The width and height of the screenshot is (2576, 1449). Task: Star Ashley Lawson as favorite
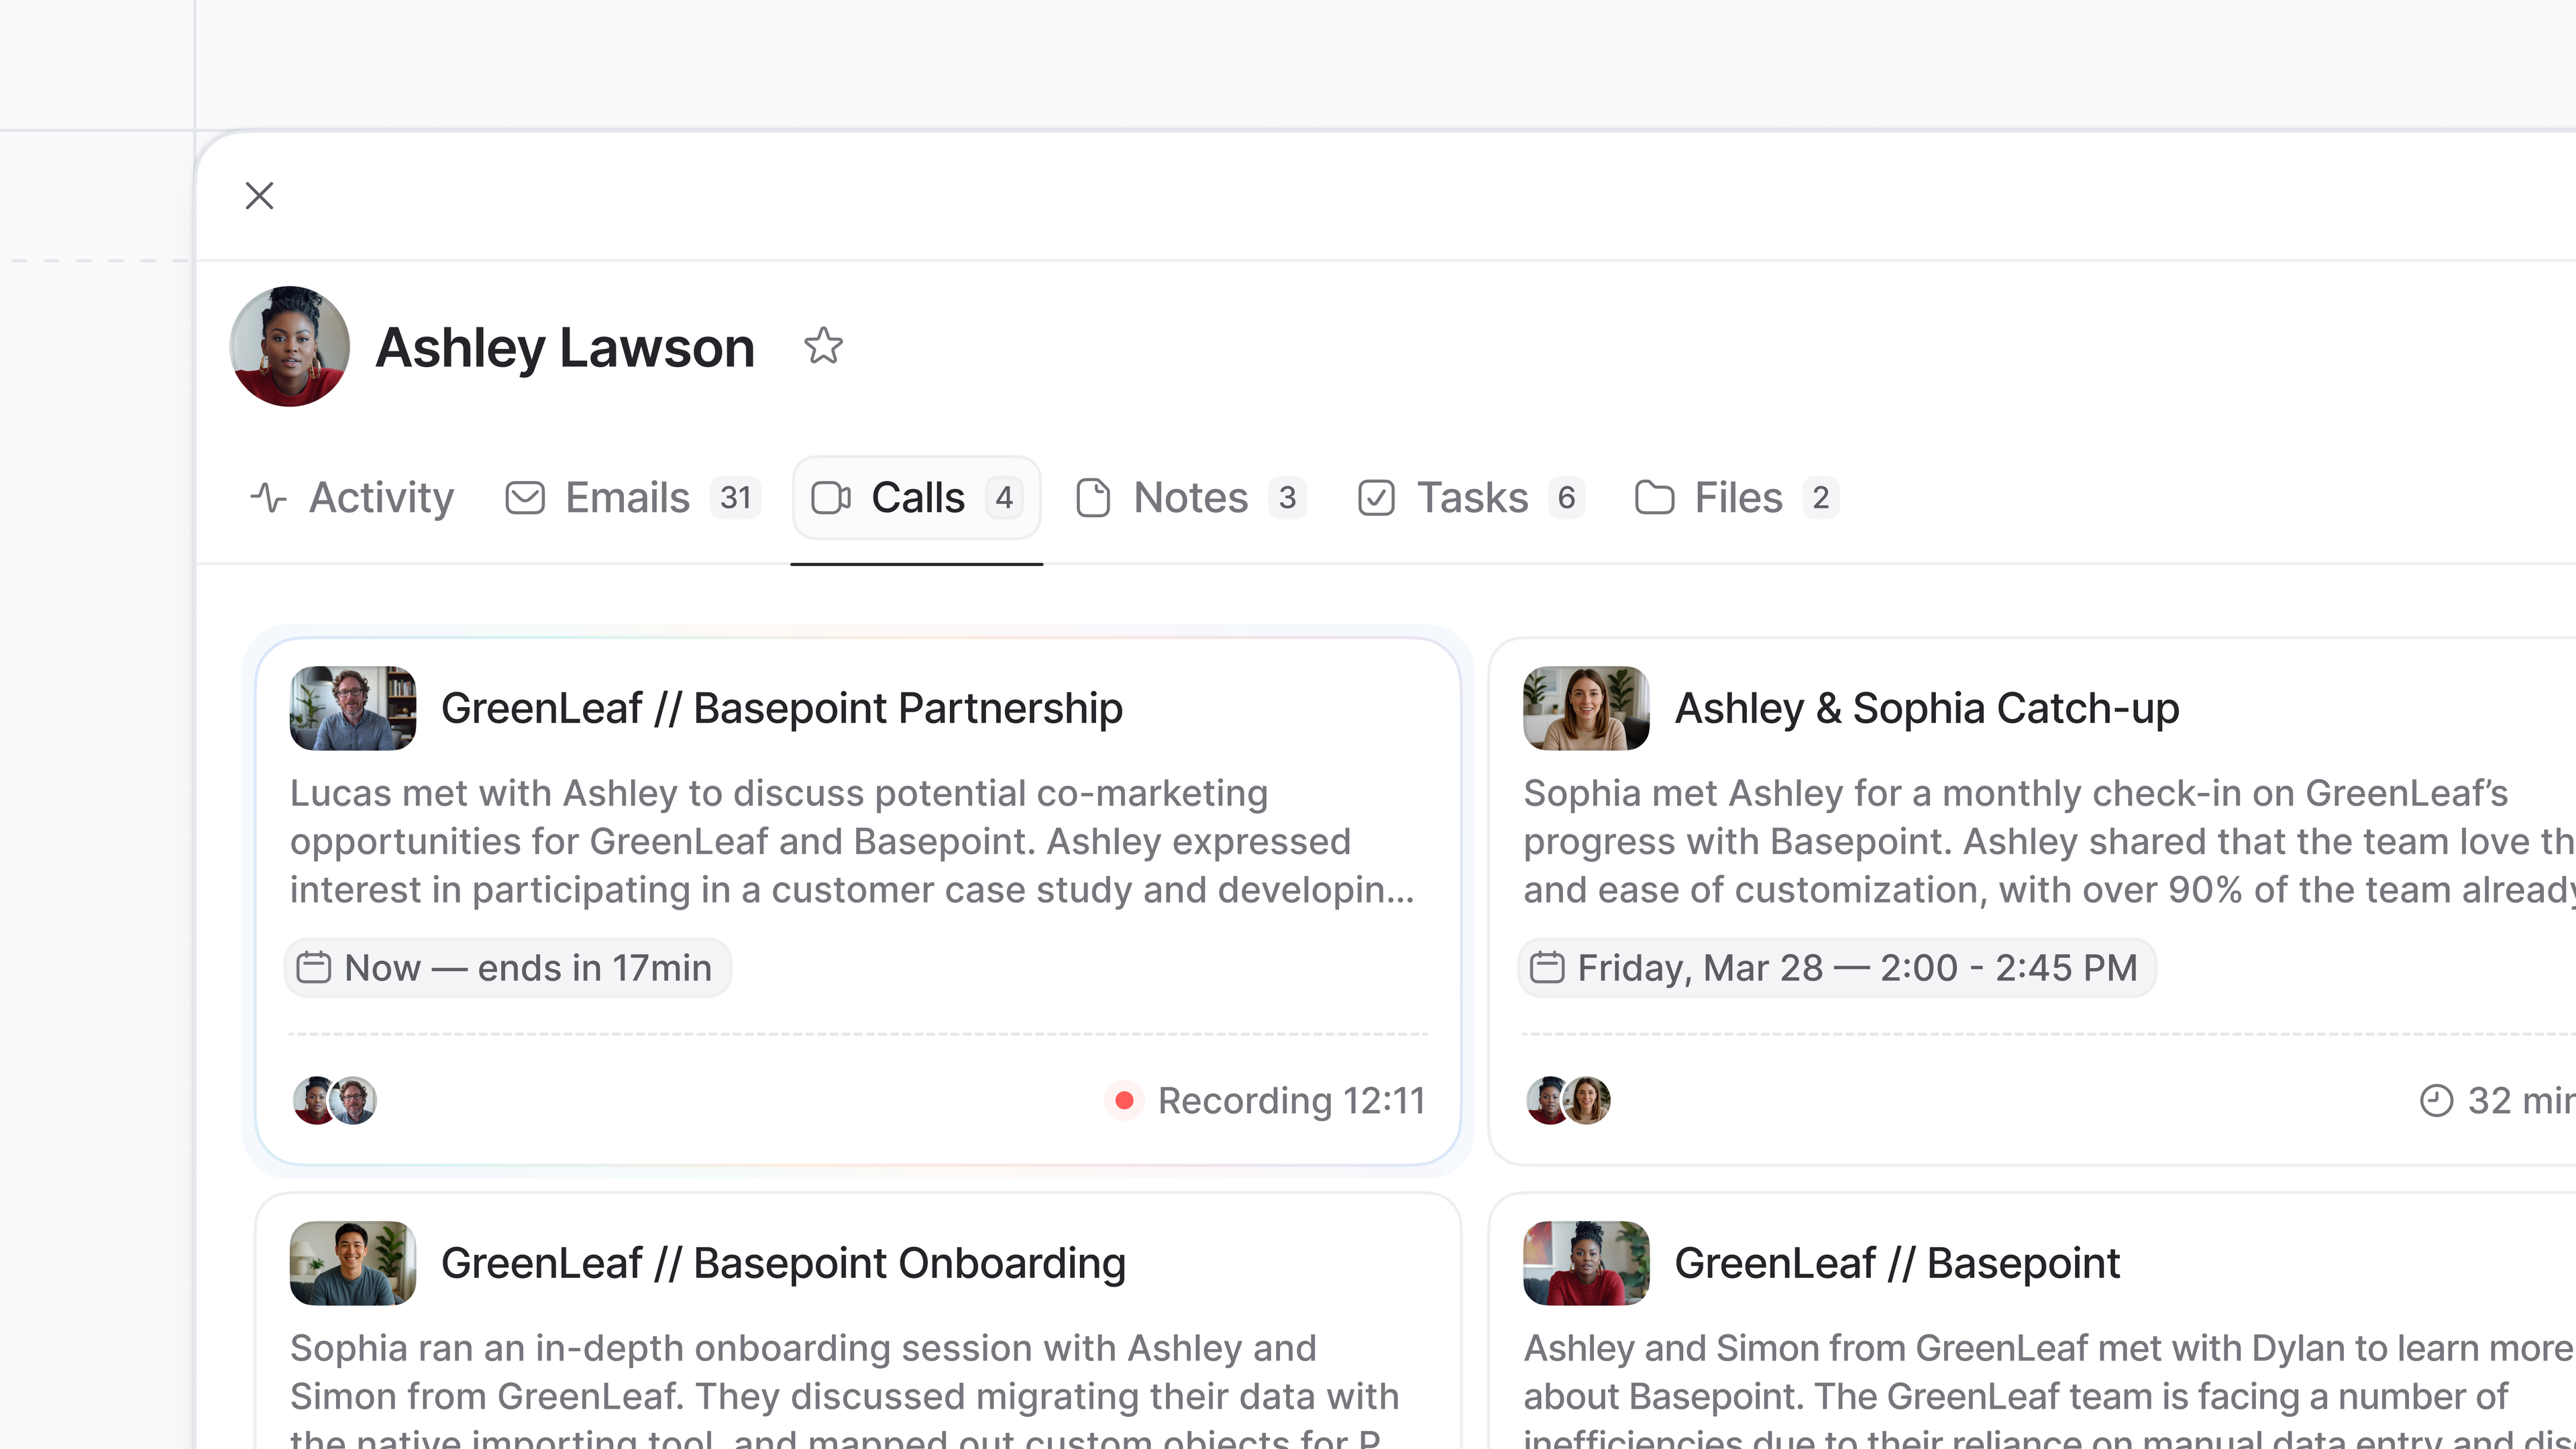pyautogui.click(x=823, y=347)
